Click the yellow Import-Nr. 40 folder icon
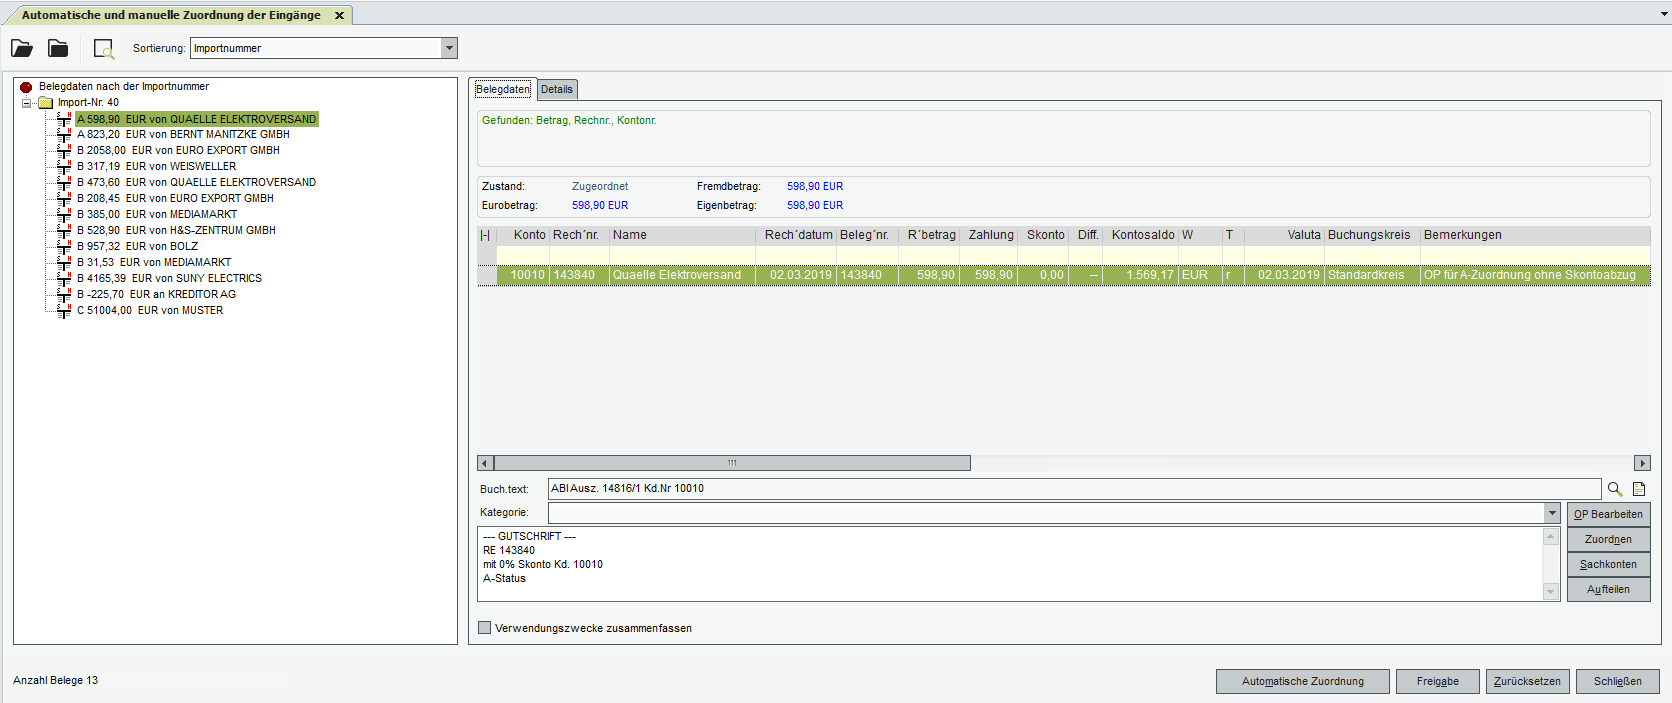This screenshot has height=703, width=1672. (45, 103)
